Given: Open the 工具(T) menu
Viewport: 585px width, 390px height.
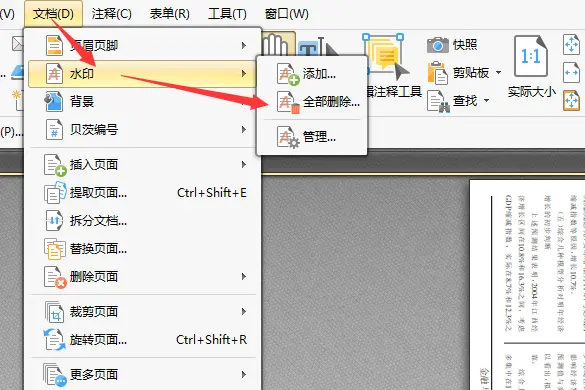Looking at the screenshot, I should point(227,14).
